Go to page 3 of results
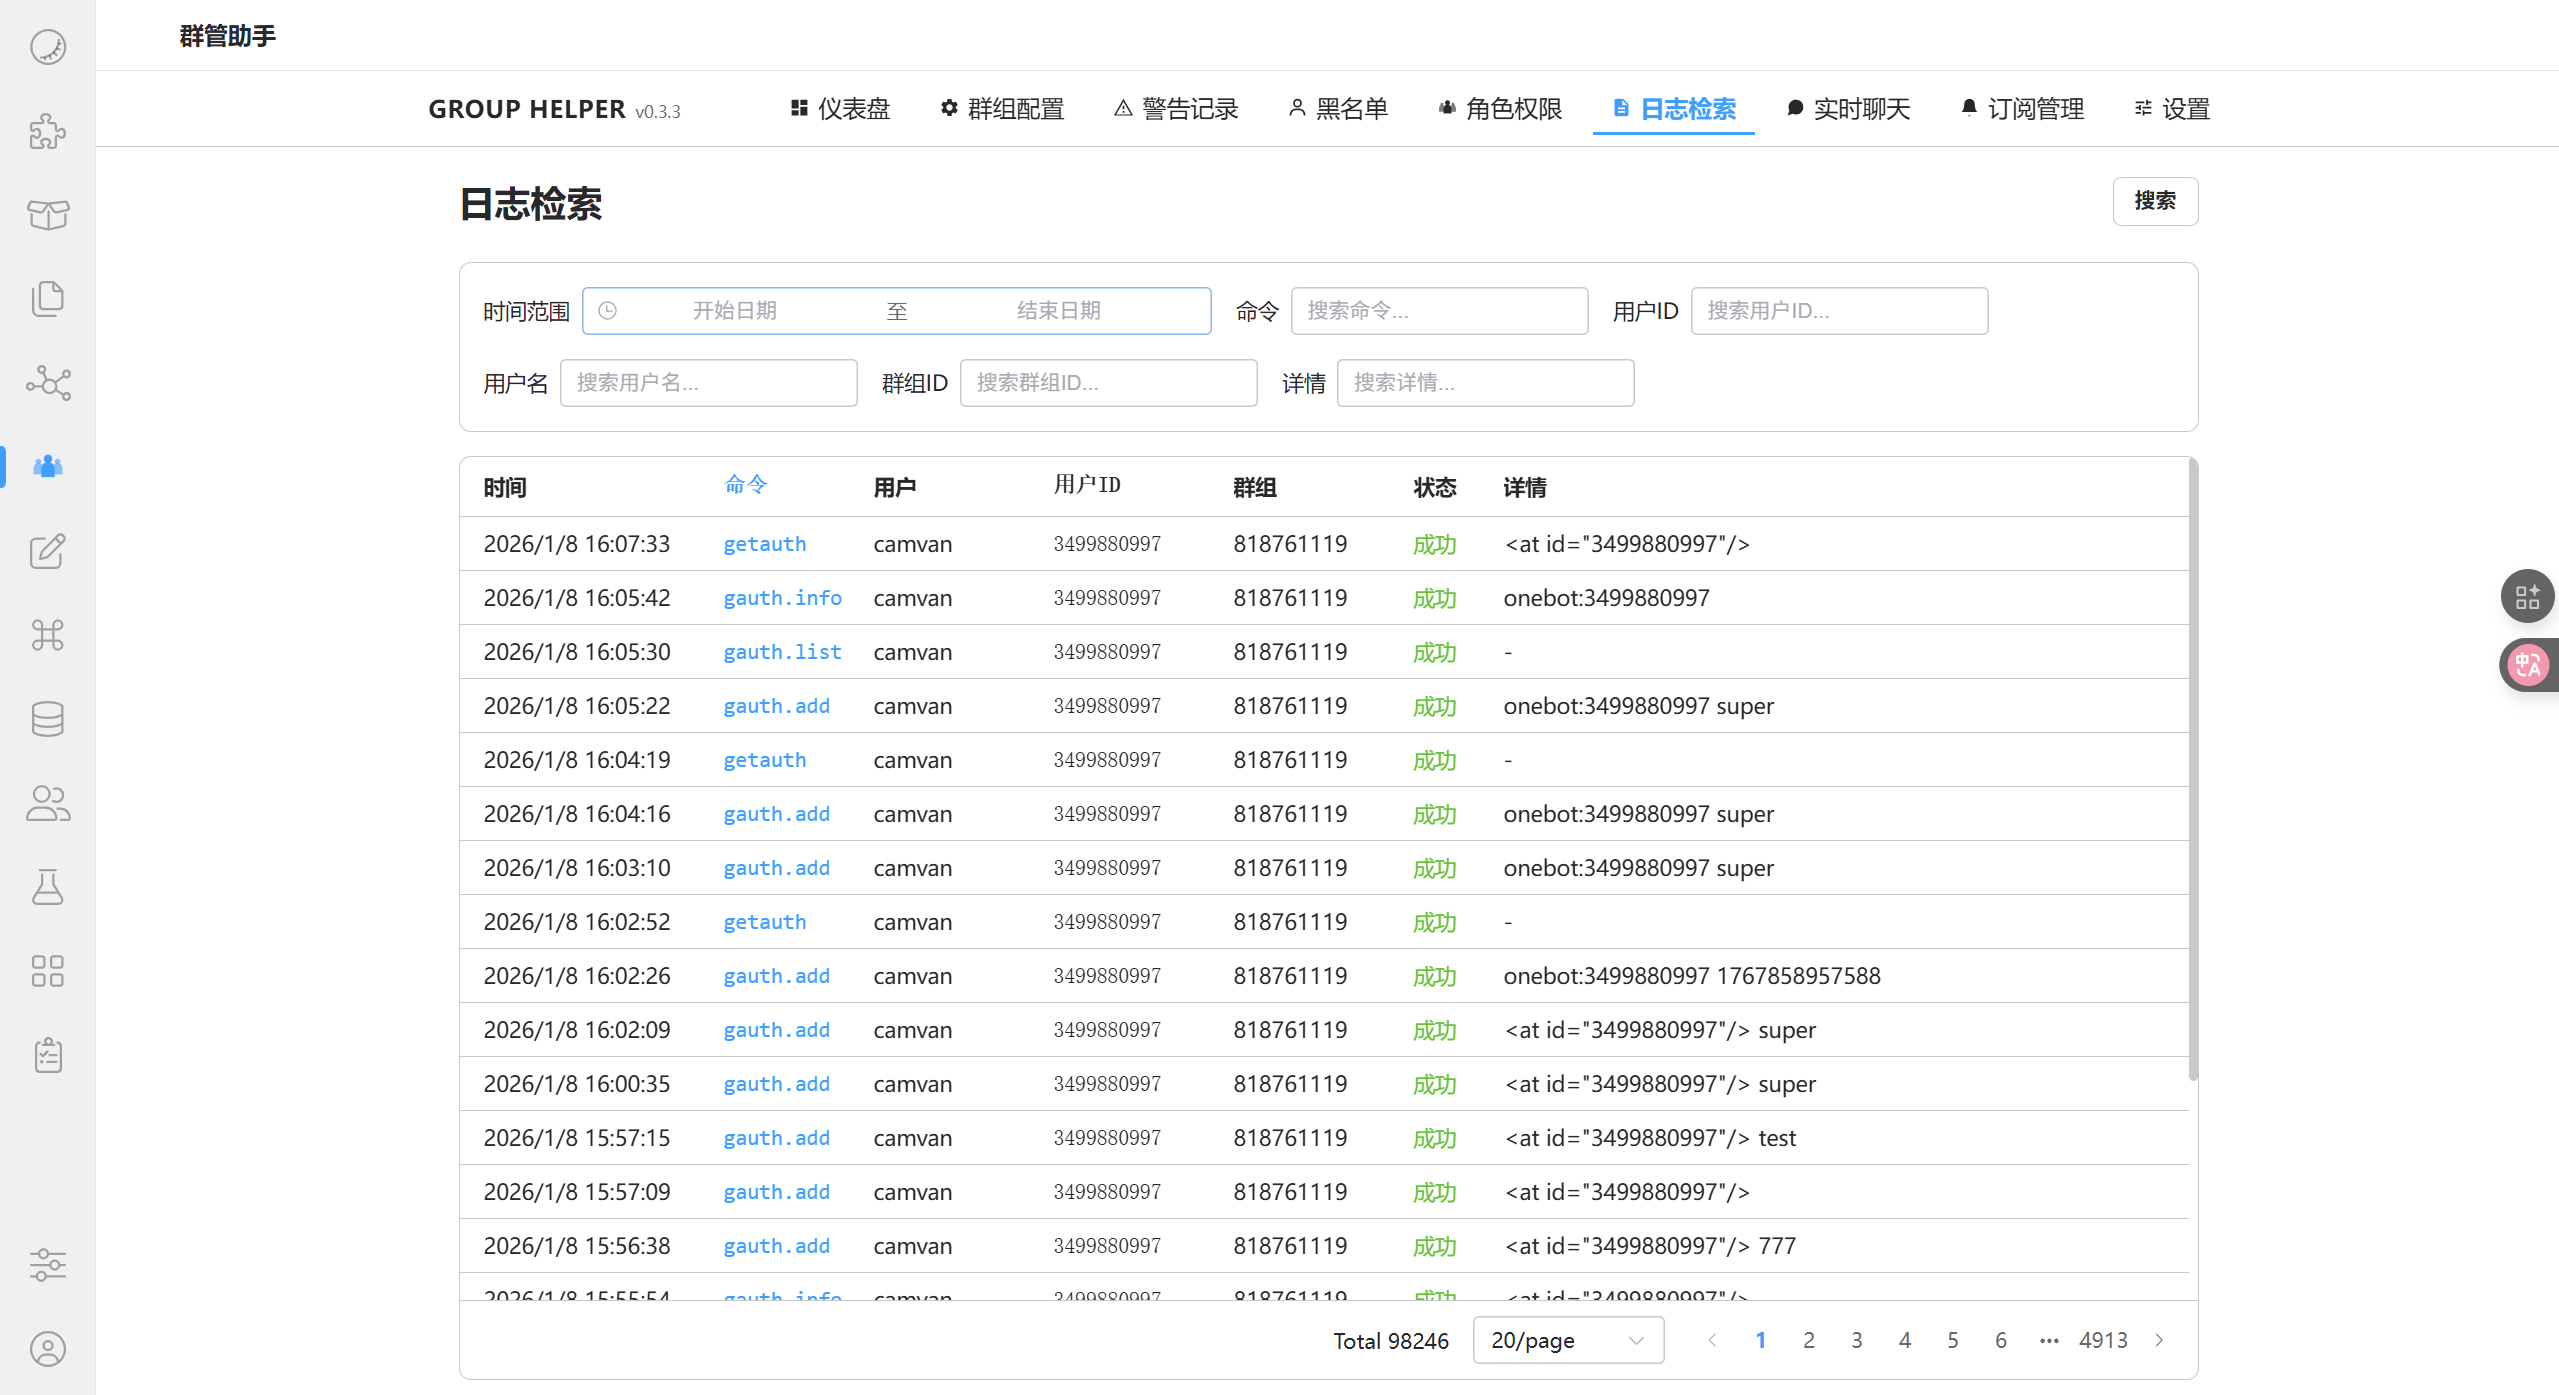The width and height of the screenshot is (2559, 1395). point(1856,1340)
